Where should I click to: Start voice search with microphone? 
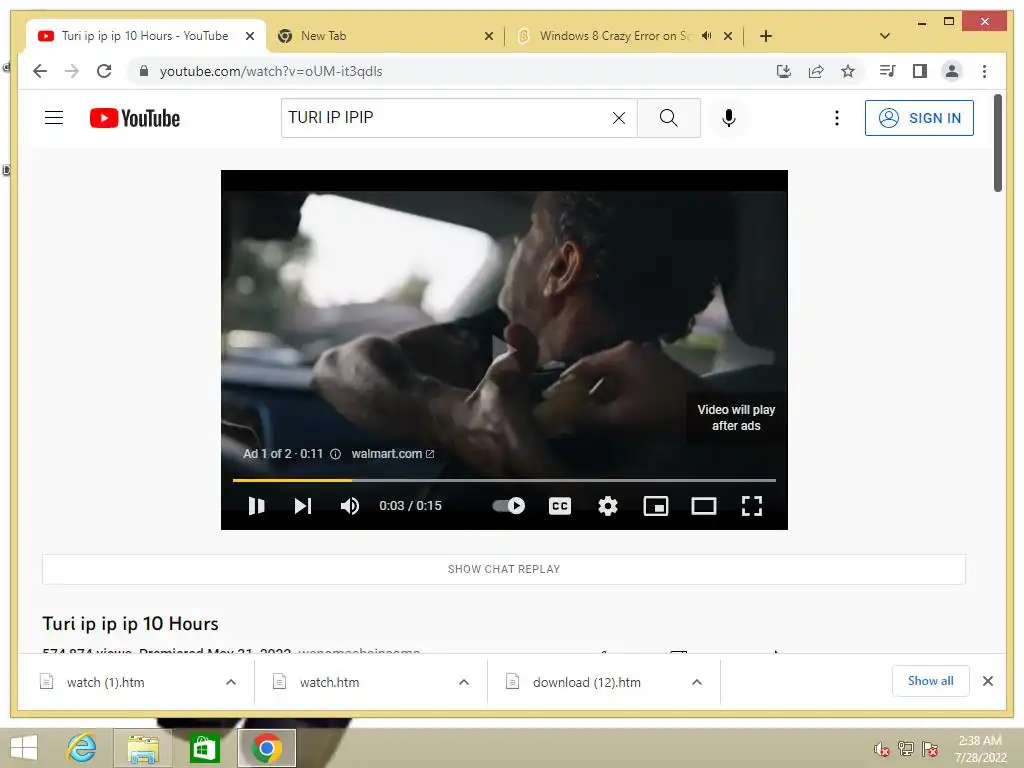(729, 118)
